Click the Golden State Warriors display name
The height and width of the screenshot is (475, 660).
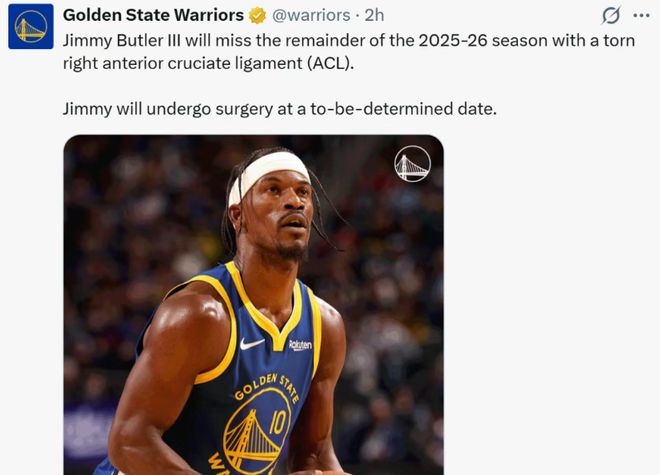[x=153, y=16]
